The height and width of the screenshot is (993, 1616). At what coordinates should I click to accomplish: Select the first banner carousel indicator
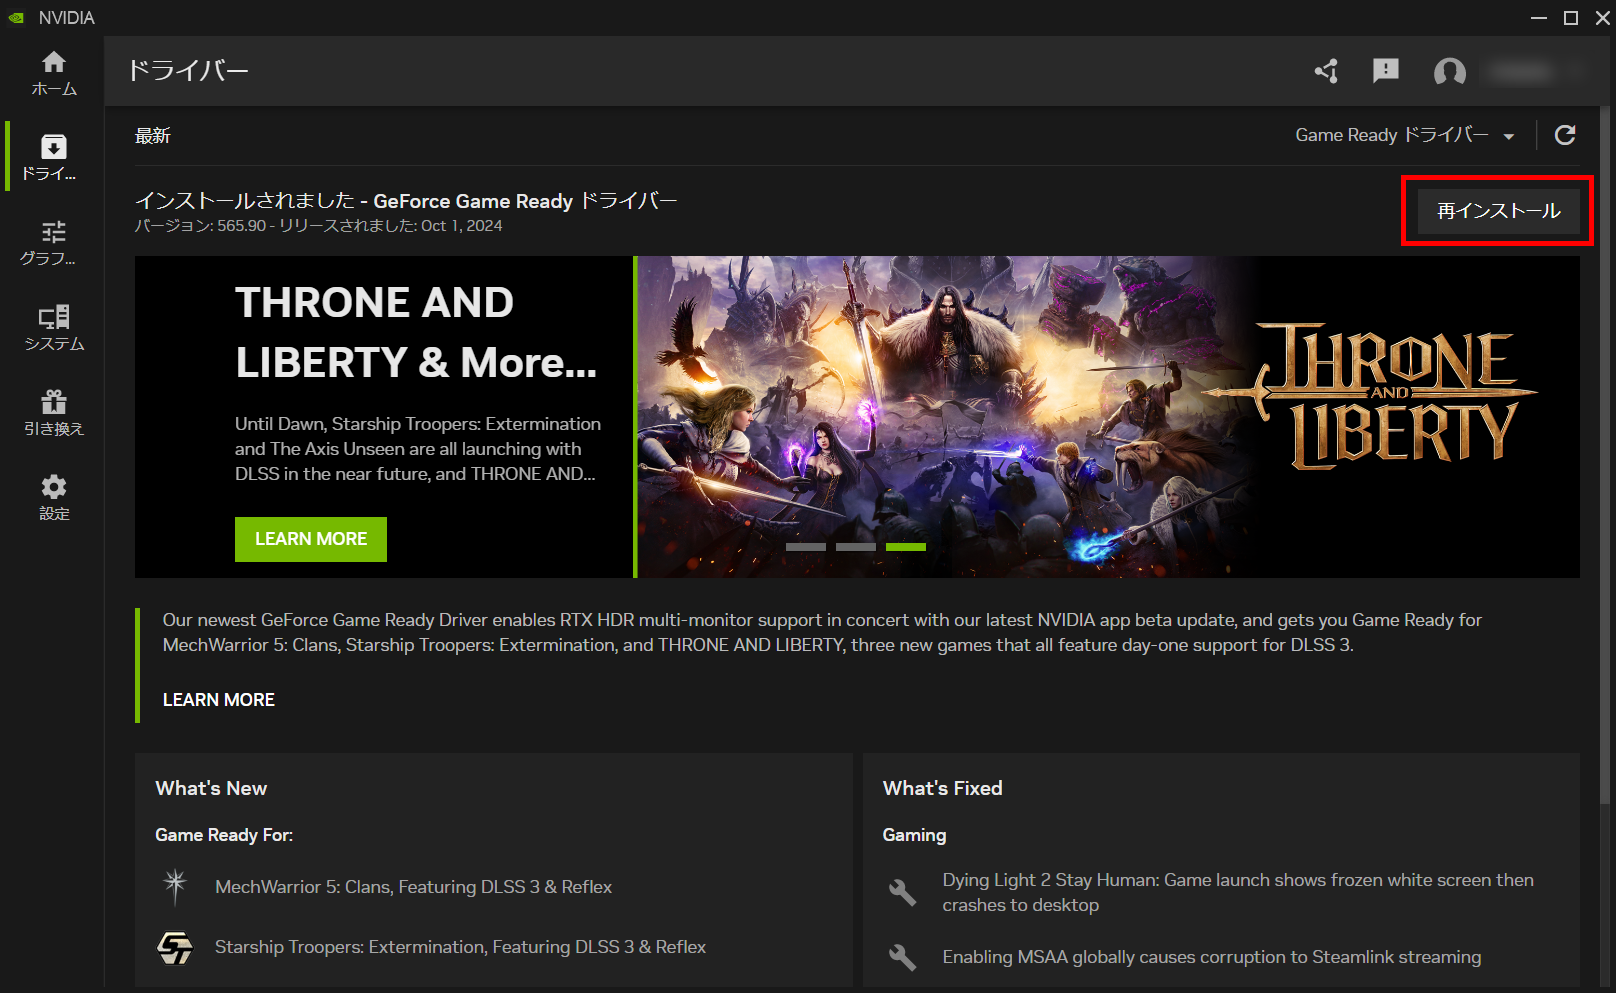(x=806, y=547)
